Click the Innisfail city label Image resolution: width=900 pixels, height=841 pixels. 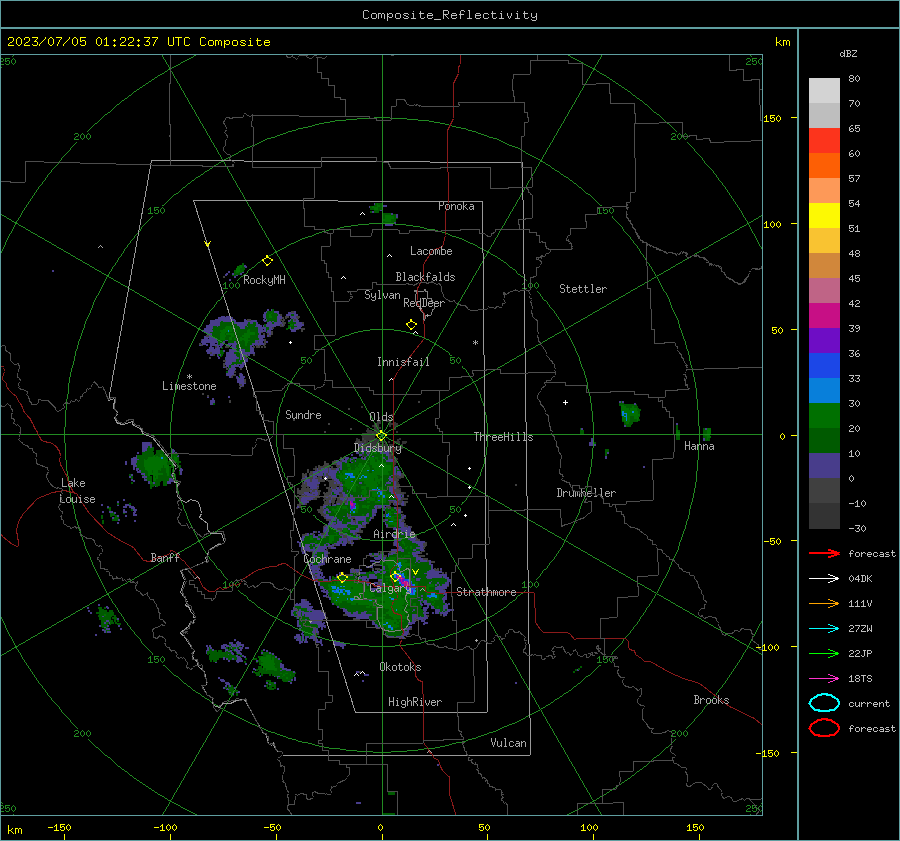pyautogui.click(x=403, y=362)
